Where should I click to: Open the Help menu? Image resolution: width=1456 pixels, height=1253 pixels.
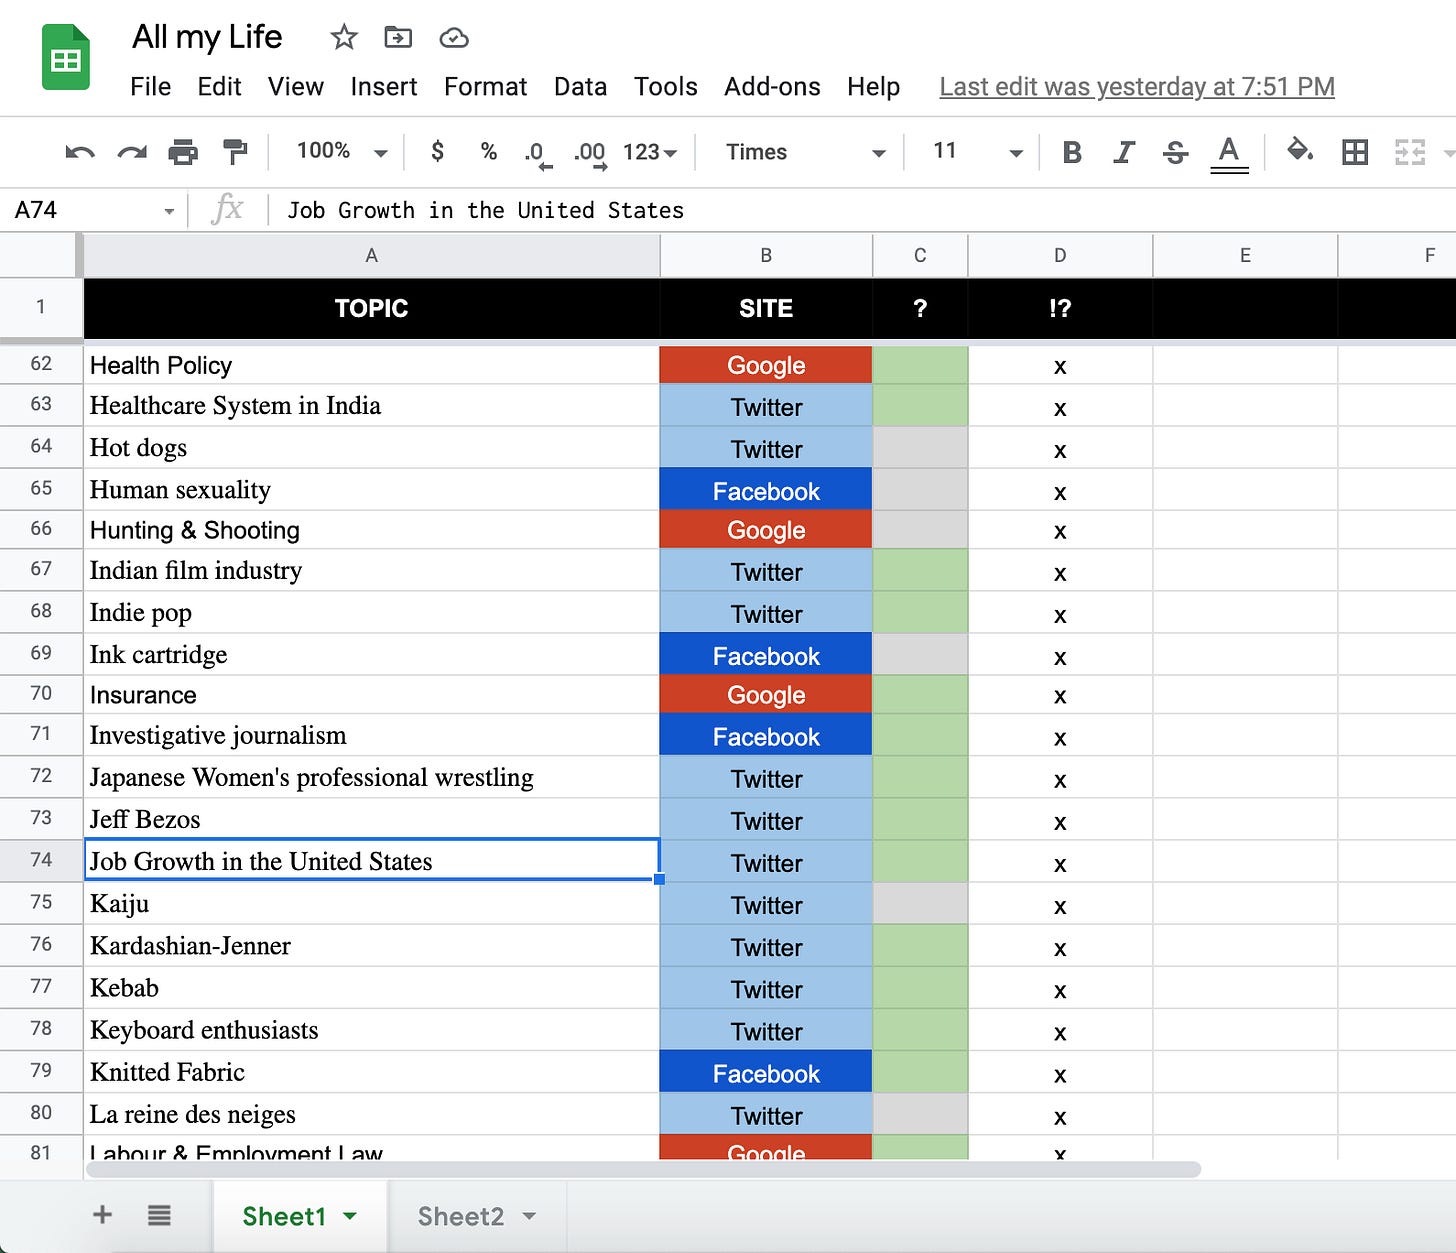pyautogui.click(x=873, y=87)
